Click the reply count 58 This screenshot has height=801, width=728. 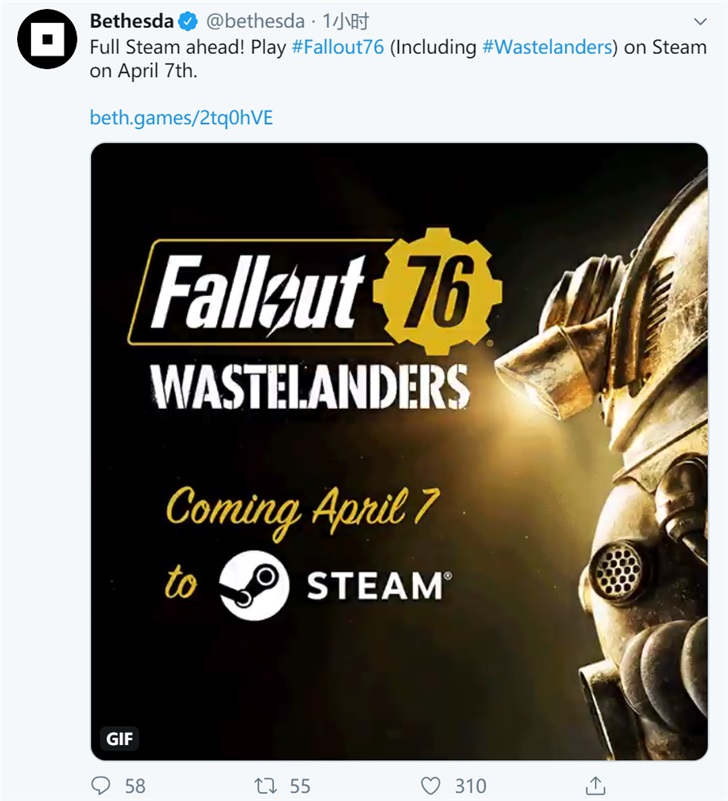pyautogui.click(x=135, y=786)
